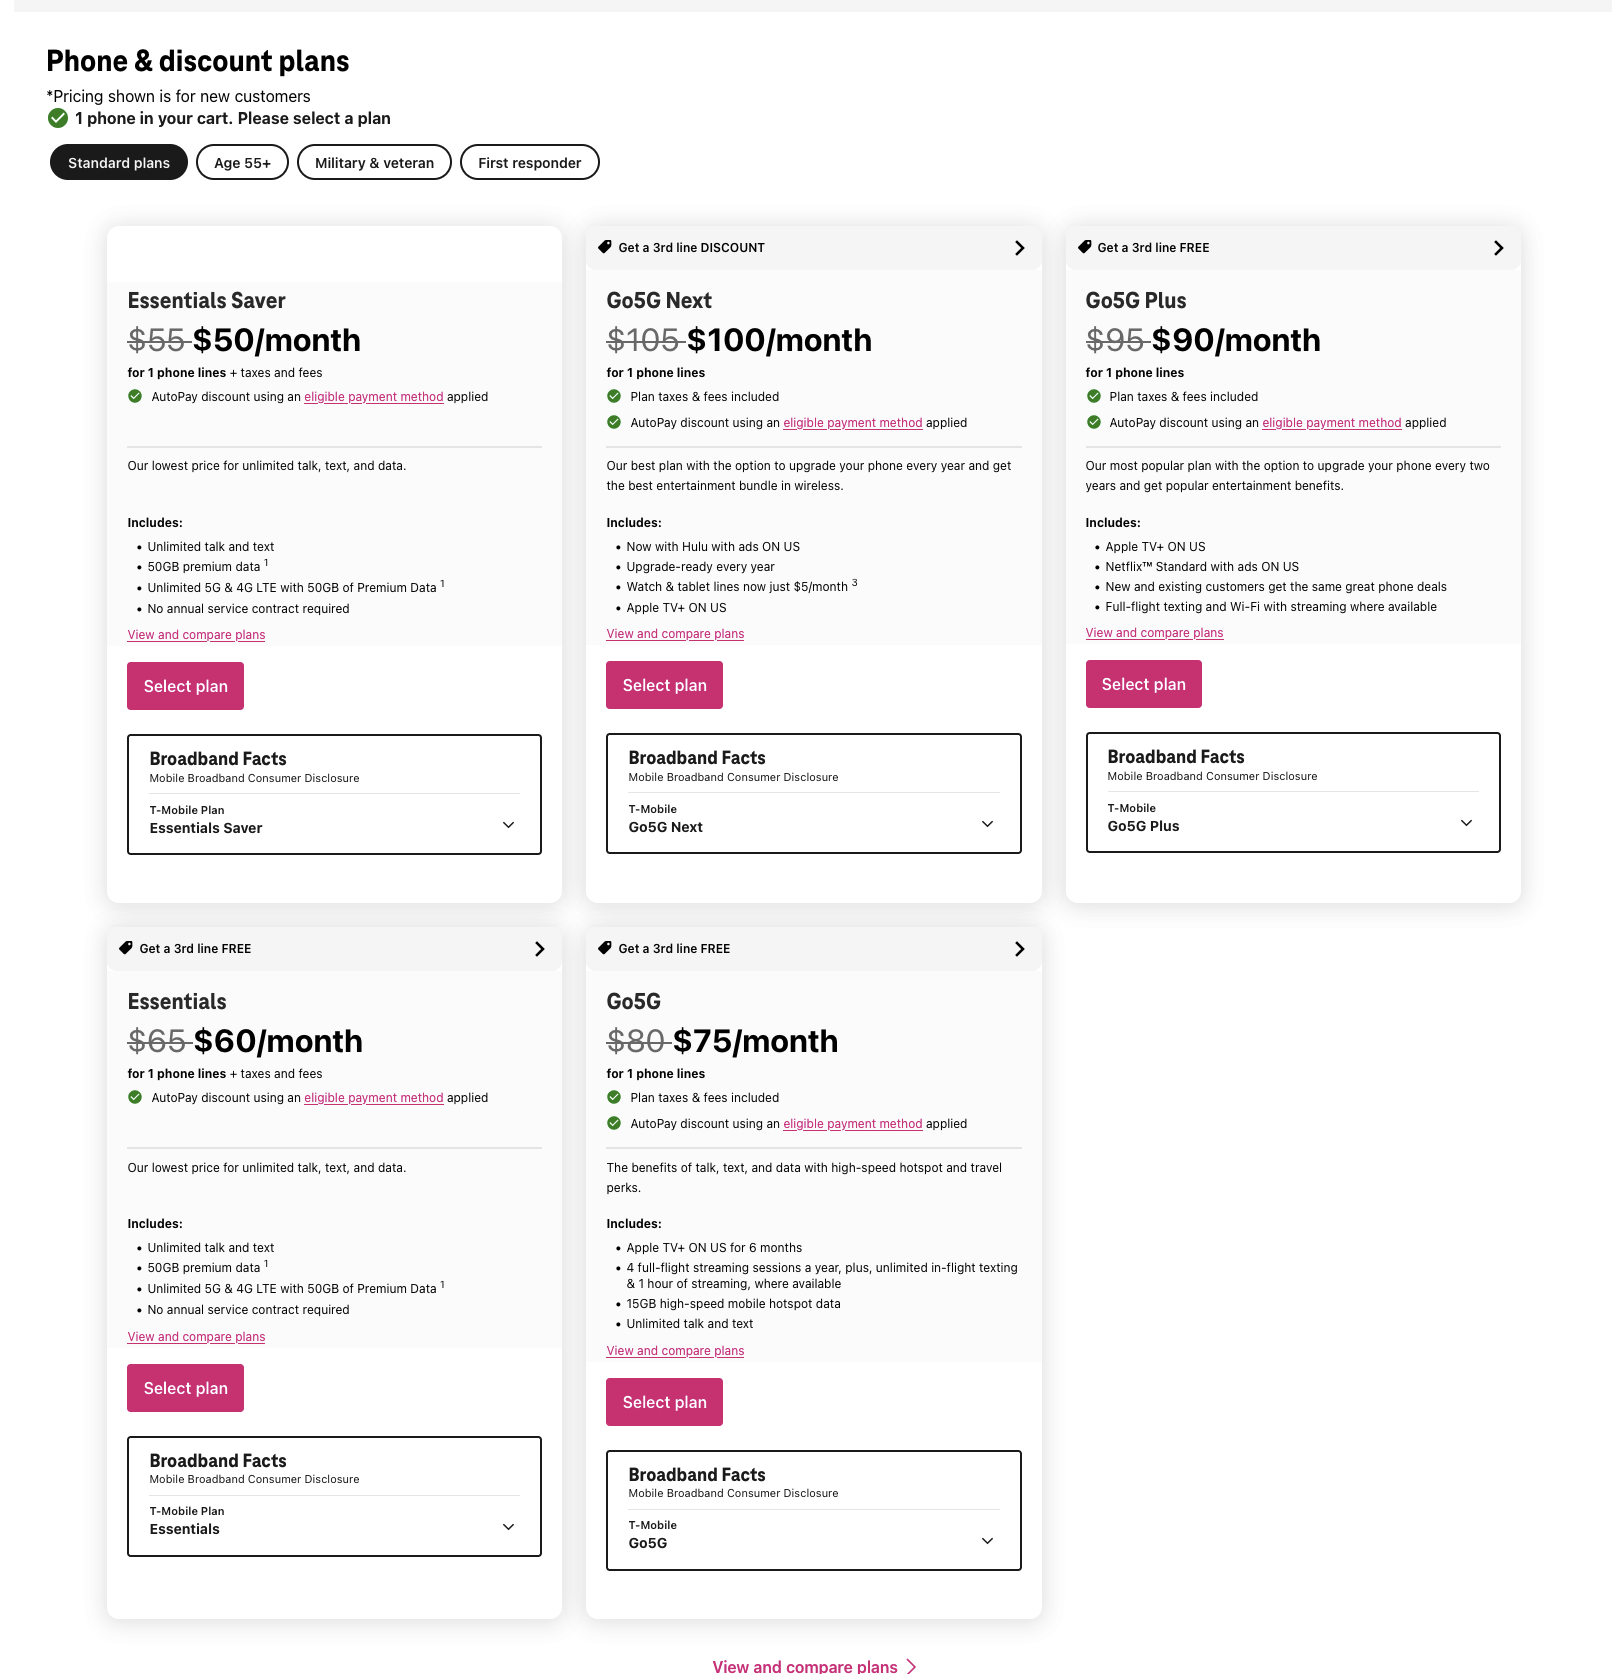Click Select plan for Go5G Plus
1612x1674 pixels.
click(1143, 684)
